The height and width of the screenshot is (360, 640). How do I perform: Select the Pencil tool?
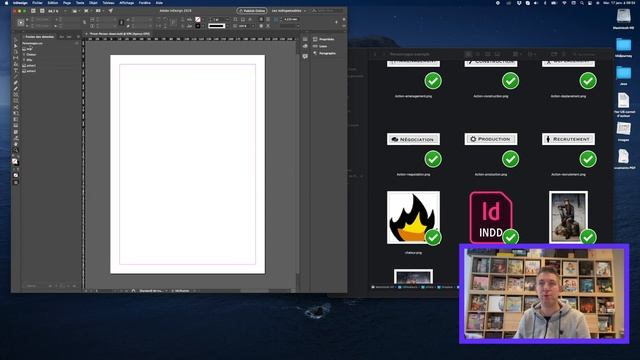tap(16, 89)
